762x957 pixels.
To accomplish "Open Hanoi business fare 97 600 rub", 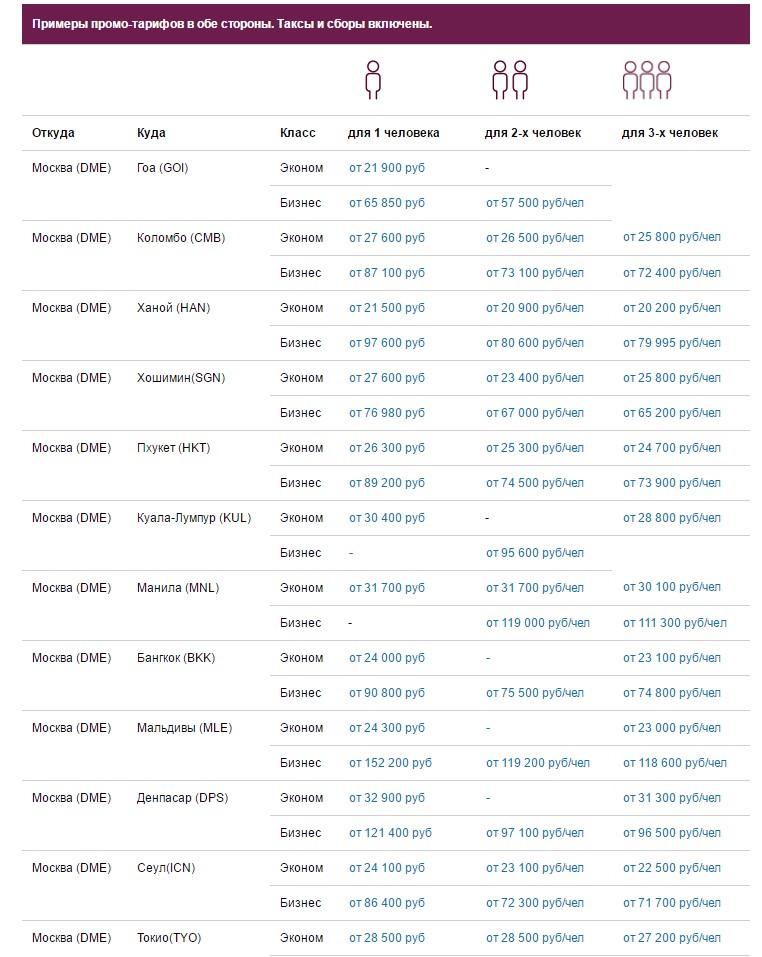I will click(386, 343).
